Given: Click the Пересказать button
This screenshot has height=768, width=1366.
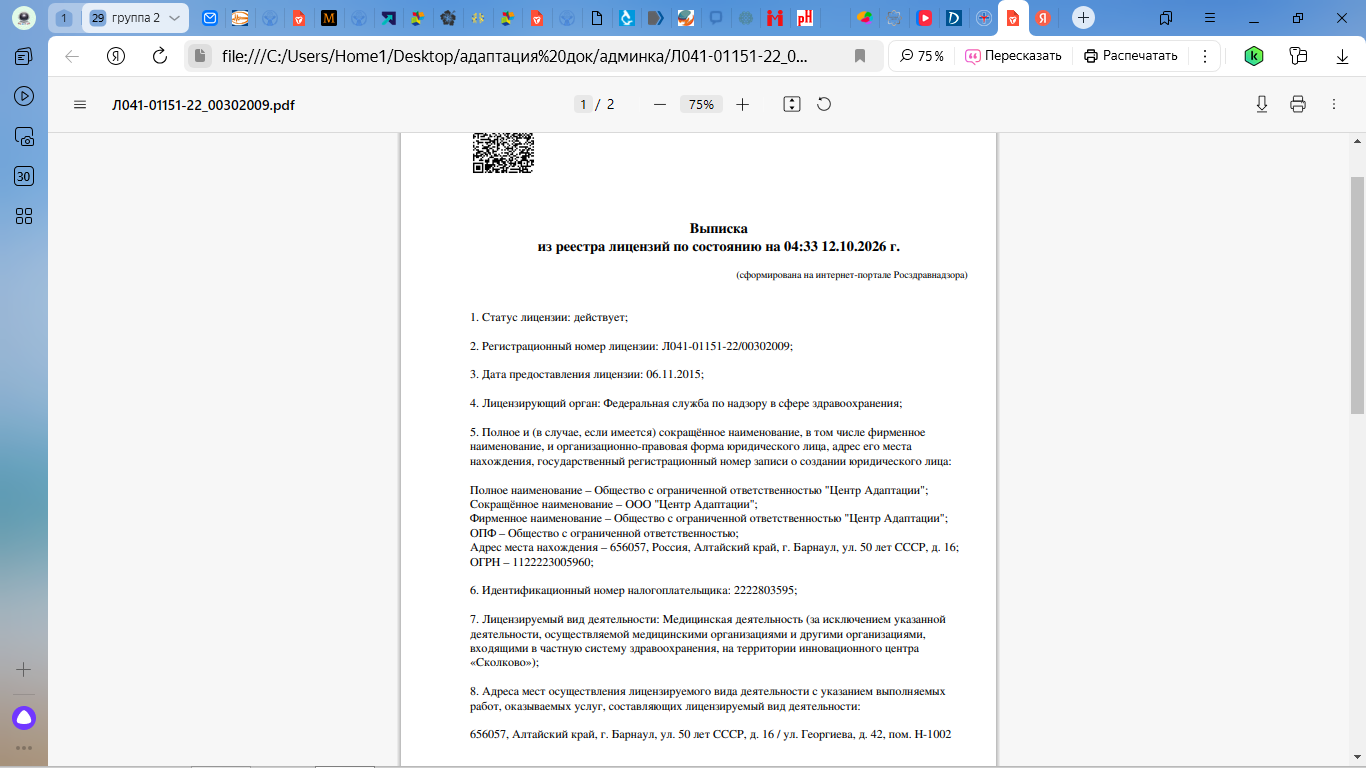Looking at the screenshot, I should click(1013, 56).
